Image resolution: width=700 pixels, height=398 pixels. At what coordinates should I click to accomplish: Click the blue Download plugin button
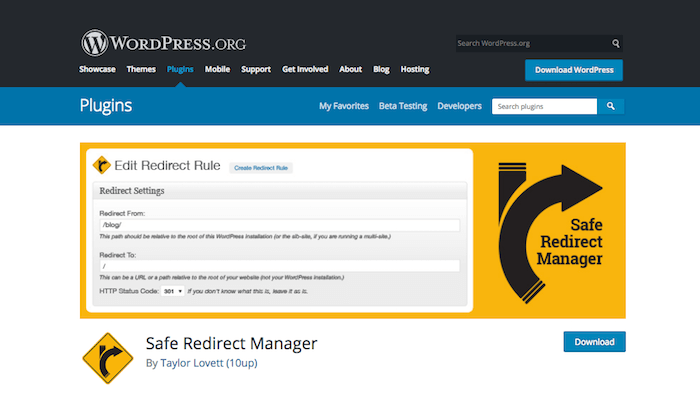[594, 342]
